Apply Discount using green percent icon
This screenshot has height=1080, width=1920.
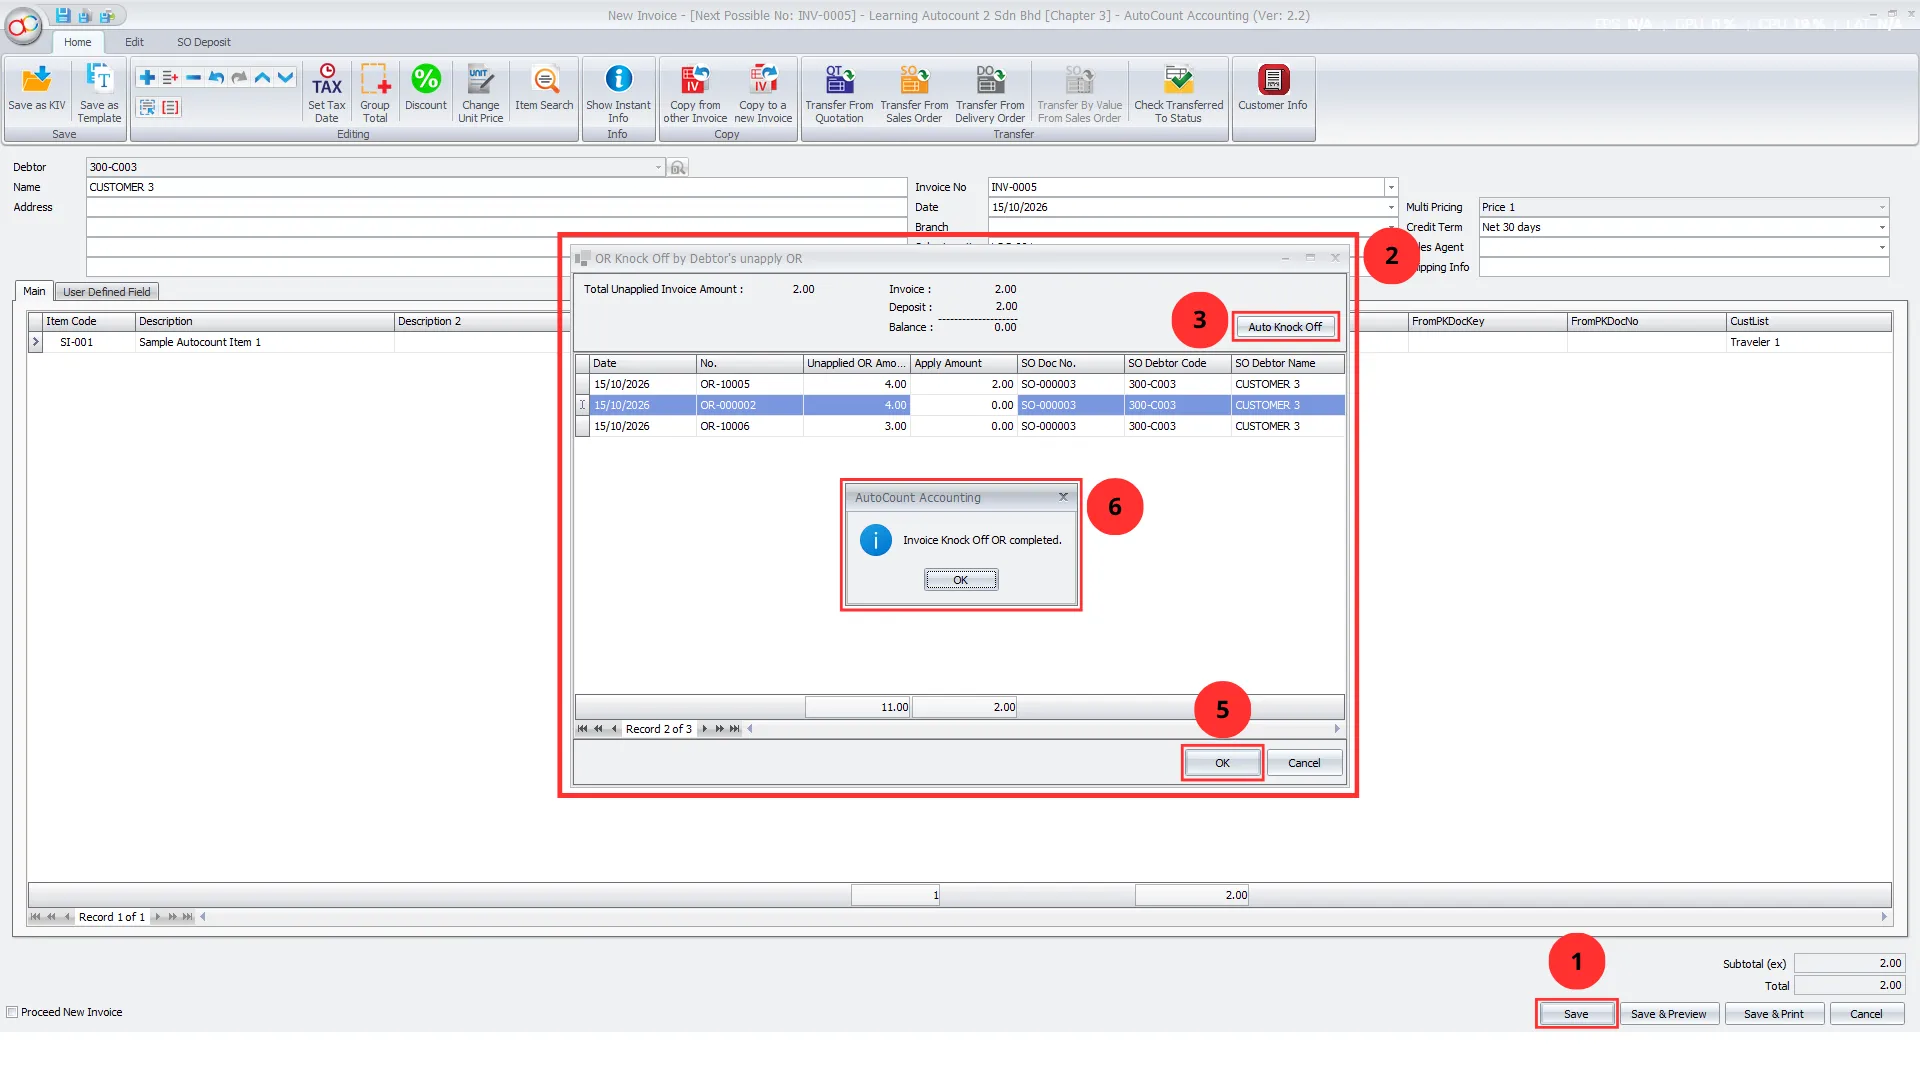(426, 87)
